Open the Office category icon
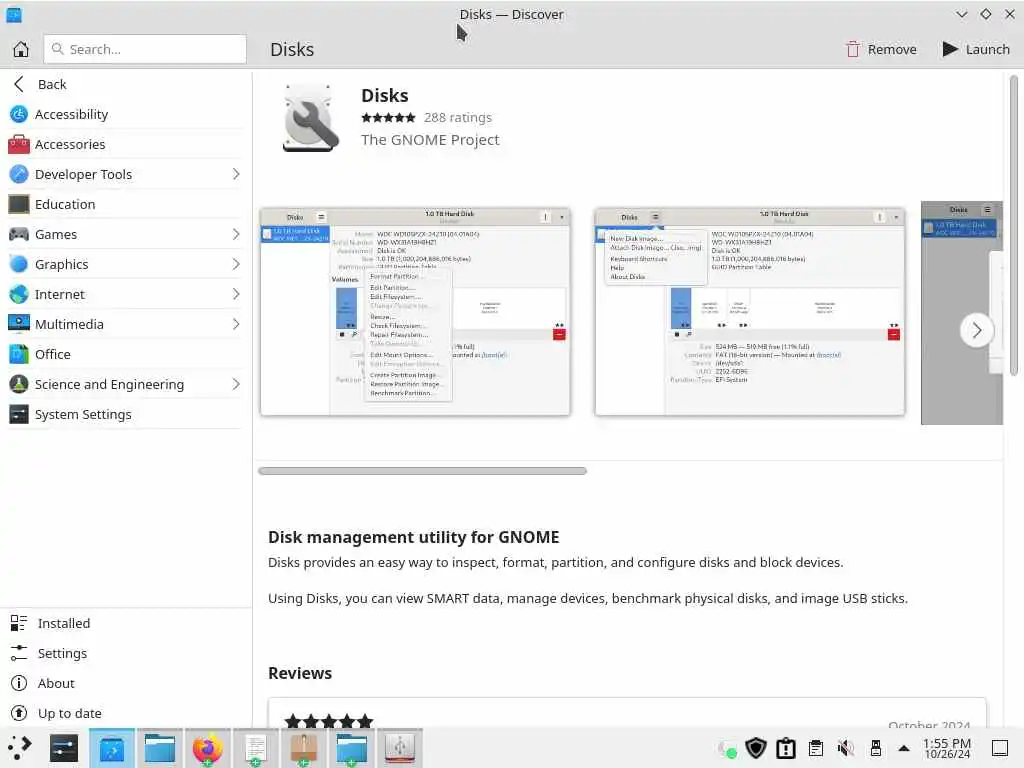Viewport: 1024px width, 768px height. (x=19, y=354)
